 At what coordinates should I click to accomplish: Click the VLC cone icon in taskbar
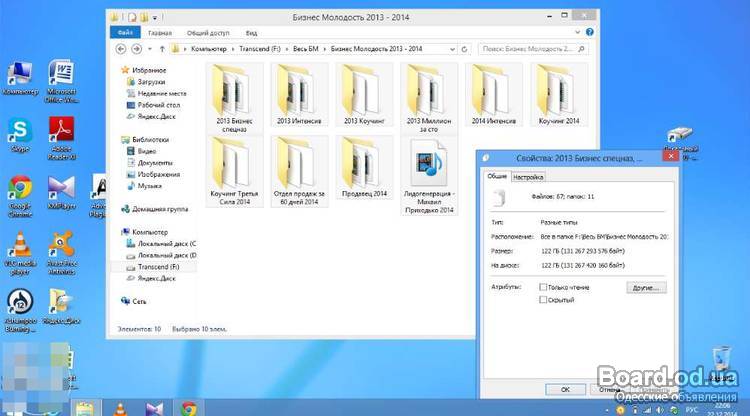click(120, 407)
